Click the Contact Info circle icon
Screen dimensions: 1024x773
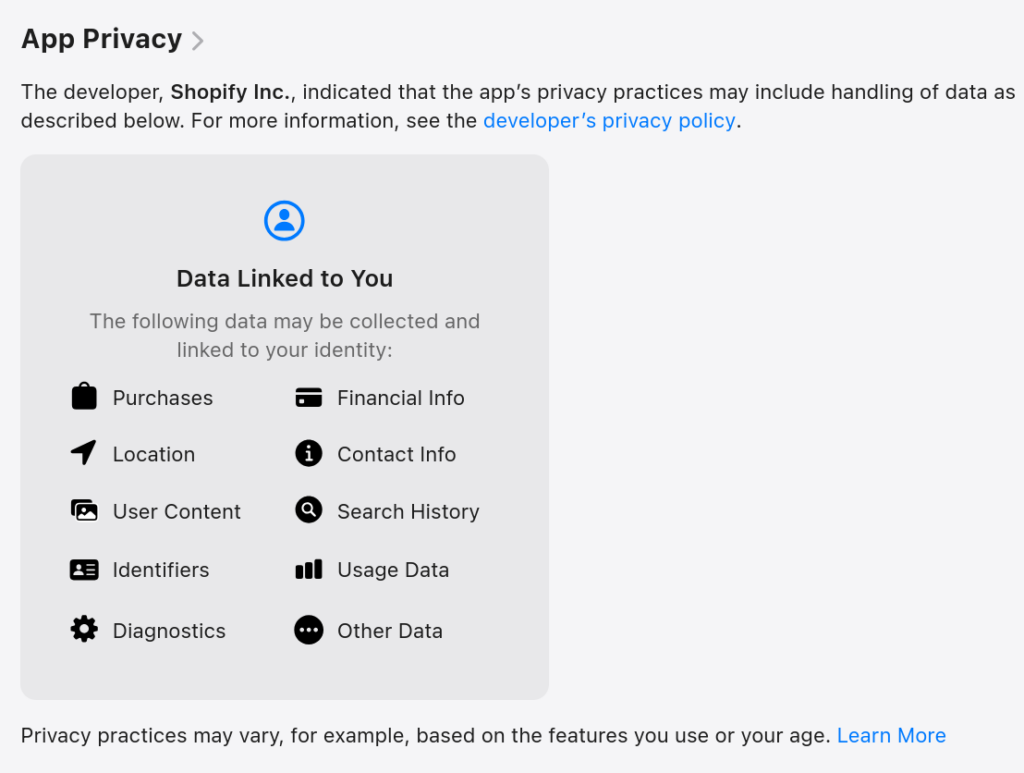[x=309, y=453]
